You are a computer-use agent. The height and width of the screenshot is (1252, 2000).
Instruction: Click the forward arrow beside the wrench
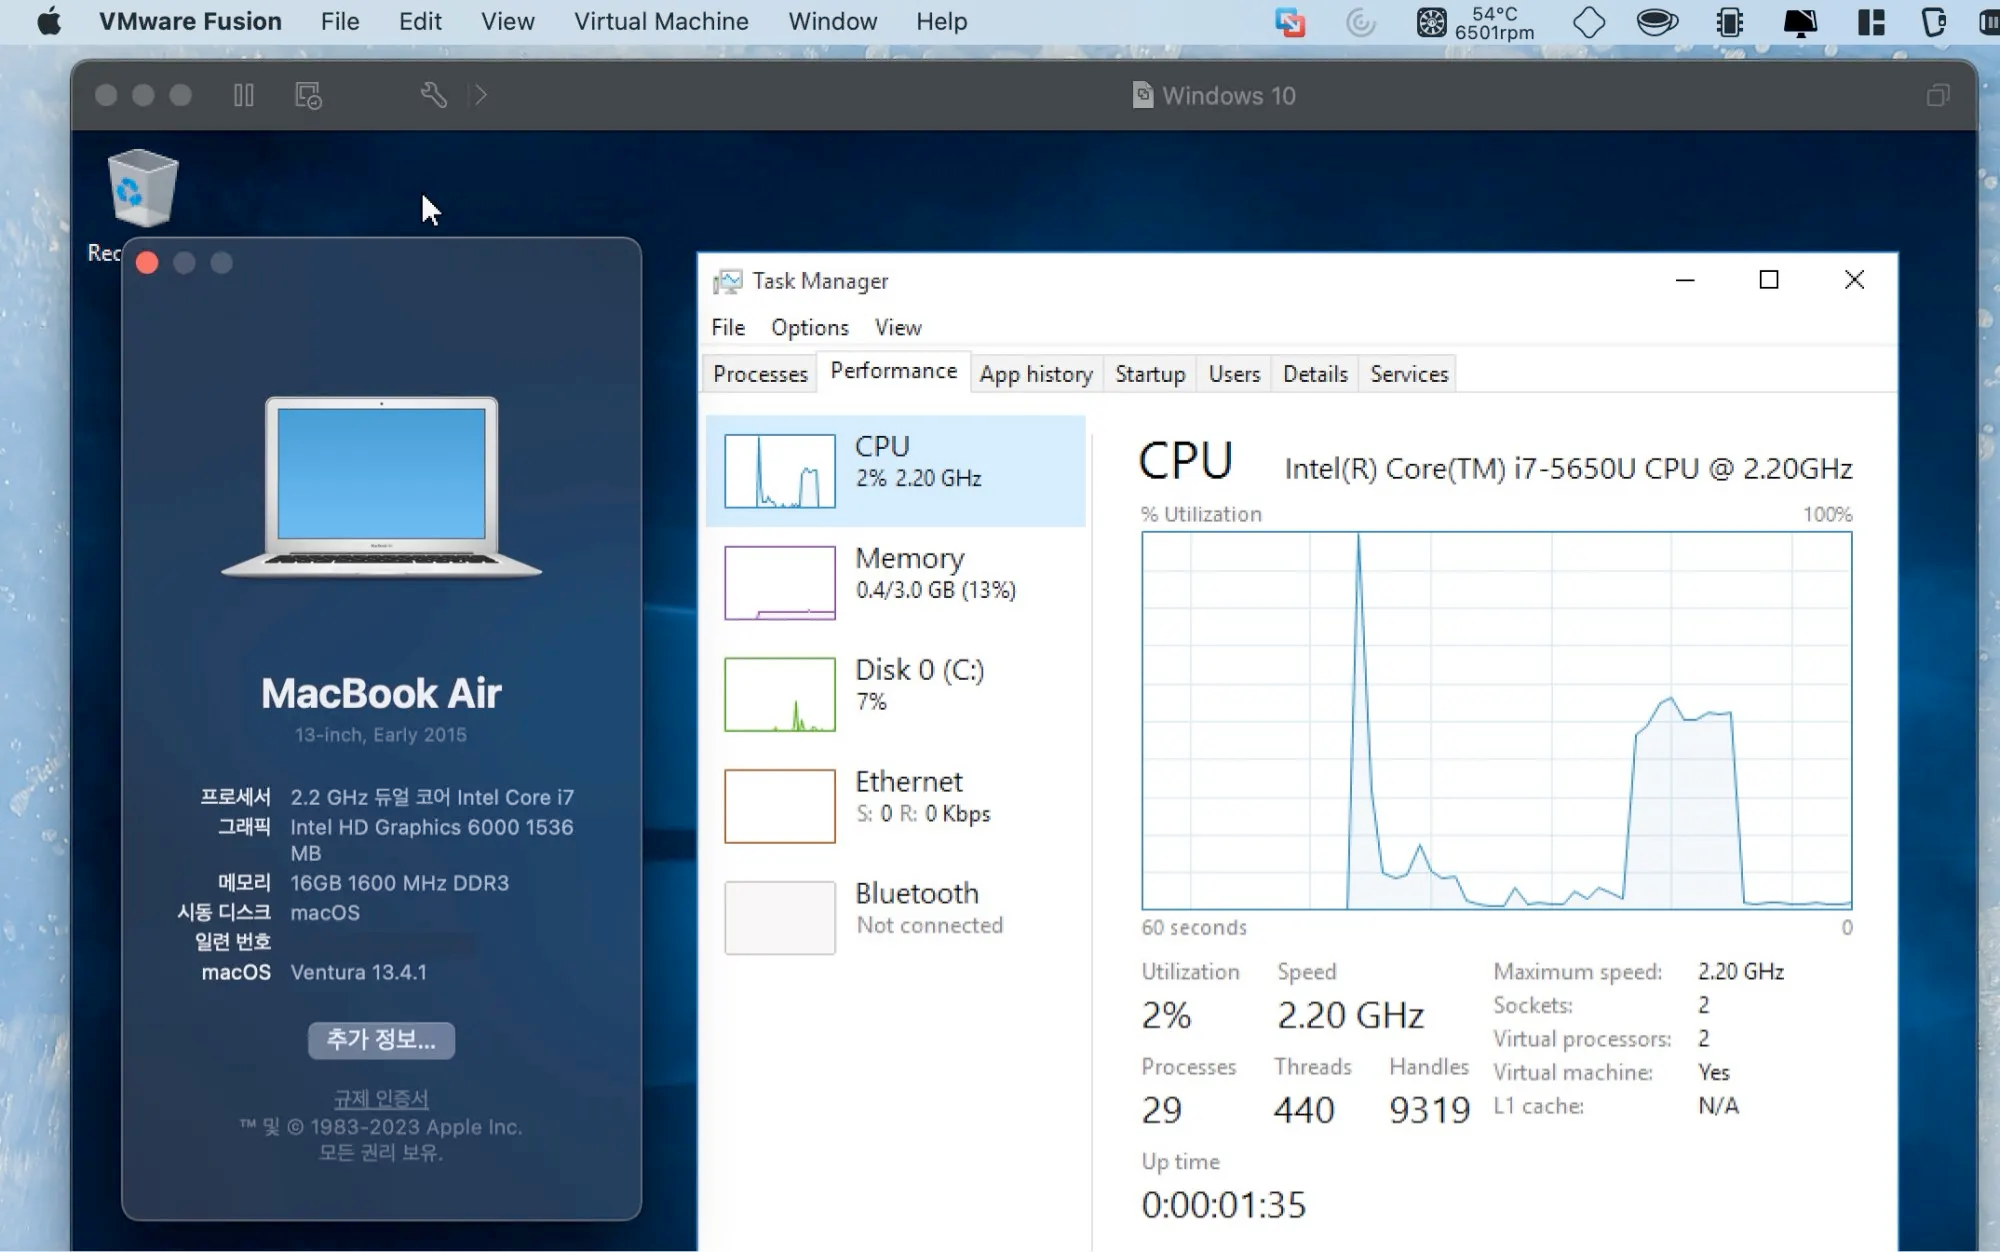(481, 95)
